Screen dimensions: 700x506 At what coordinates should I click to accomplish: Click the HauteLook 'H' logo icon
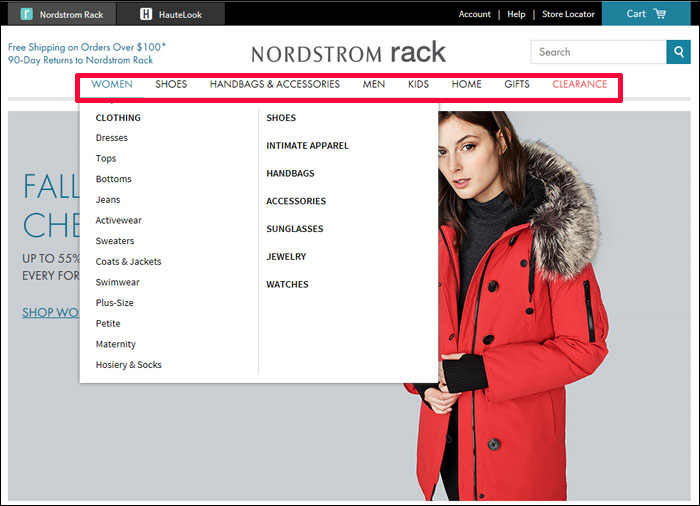click(x=146, y=14)
